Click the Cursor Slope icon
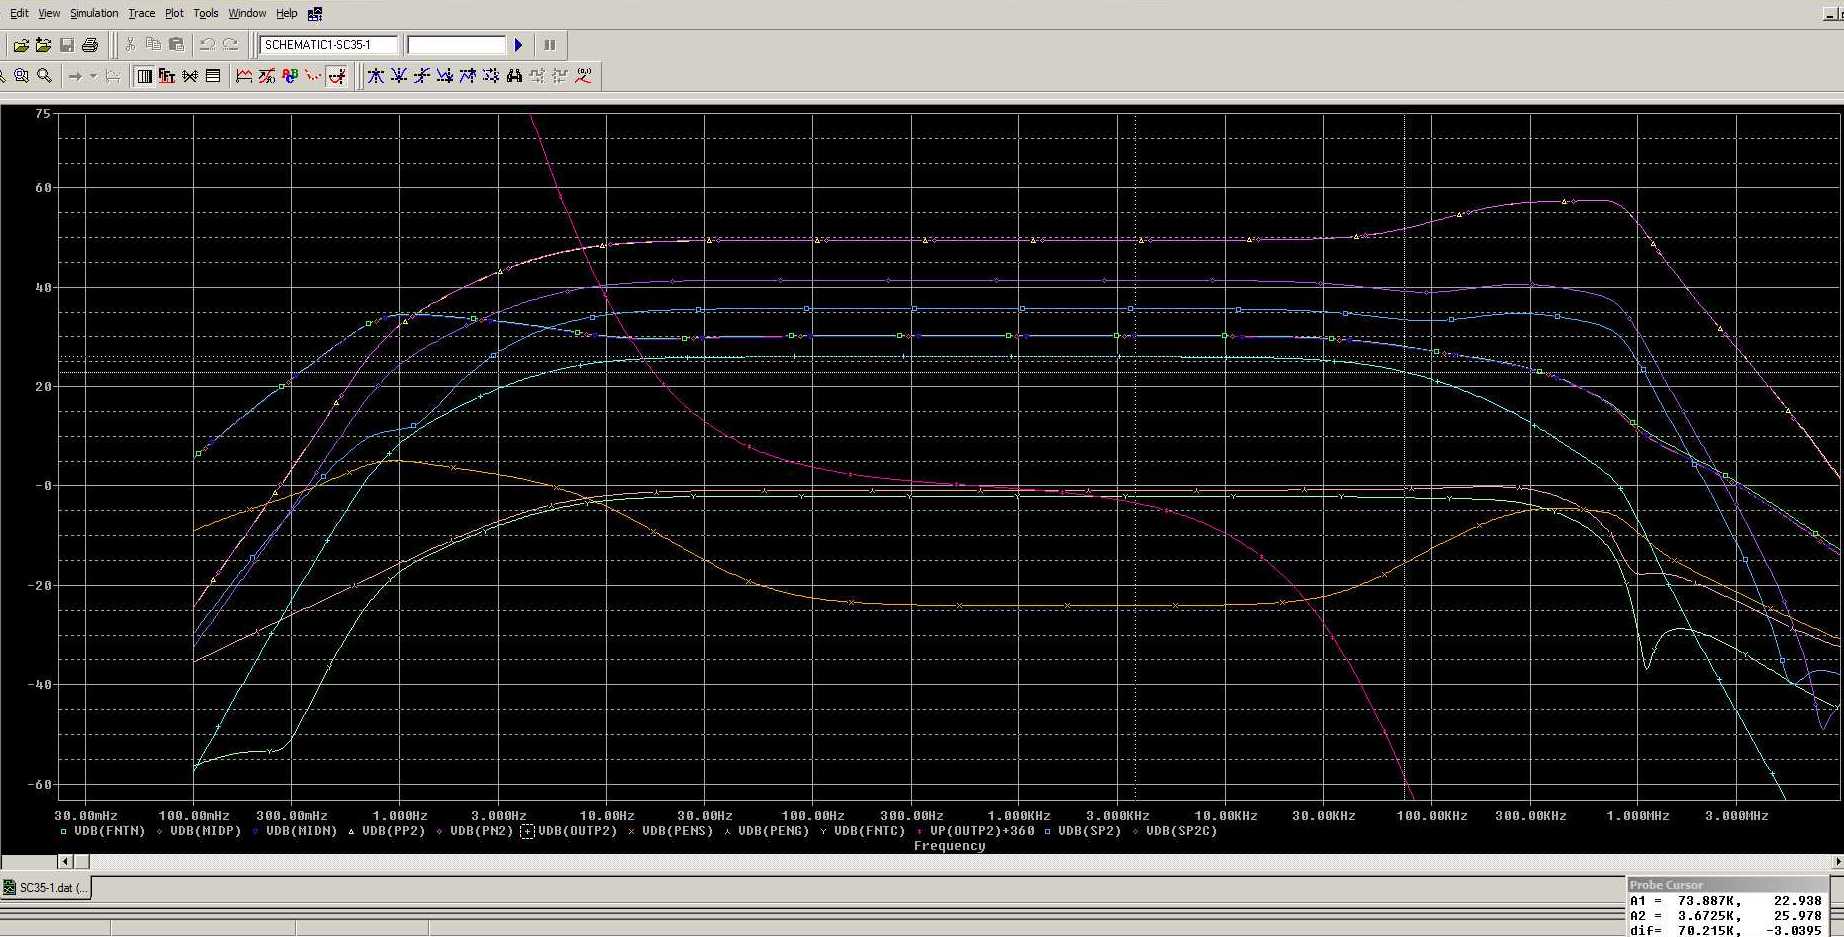1844x937 pixels. tap(421, 76)
